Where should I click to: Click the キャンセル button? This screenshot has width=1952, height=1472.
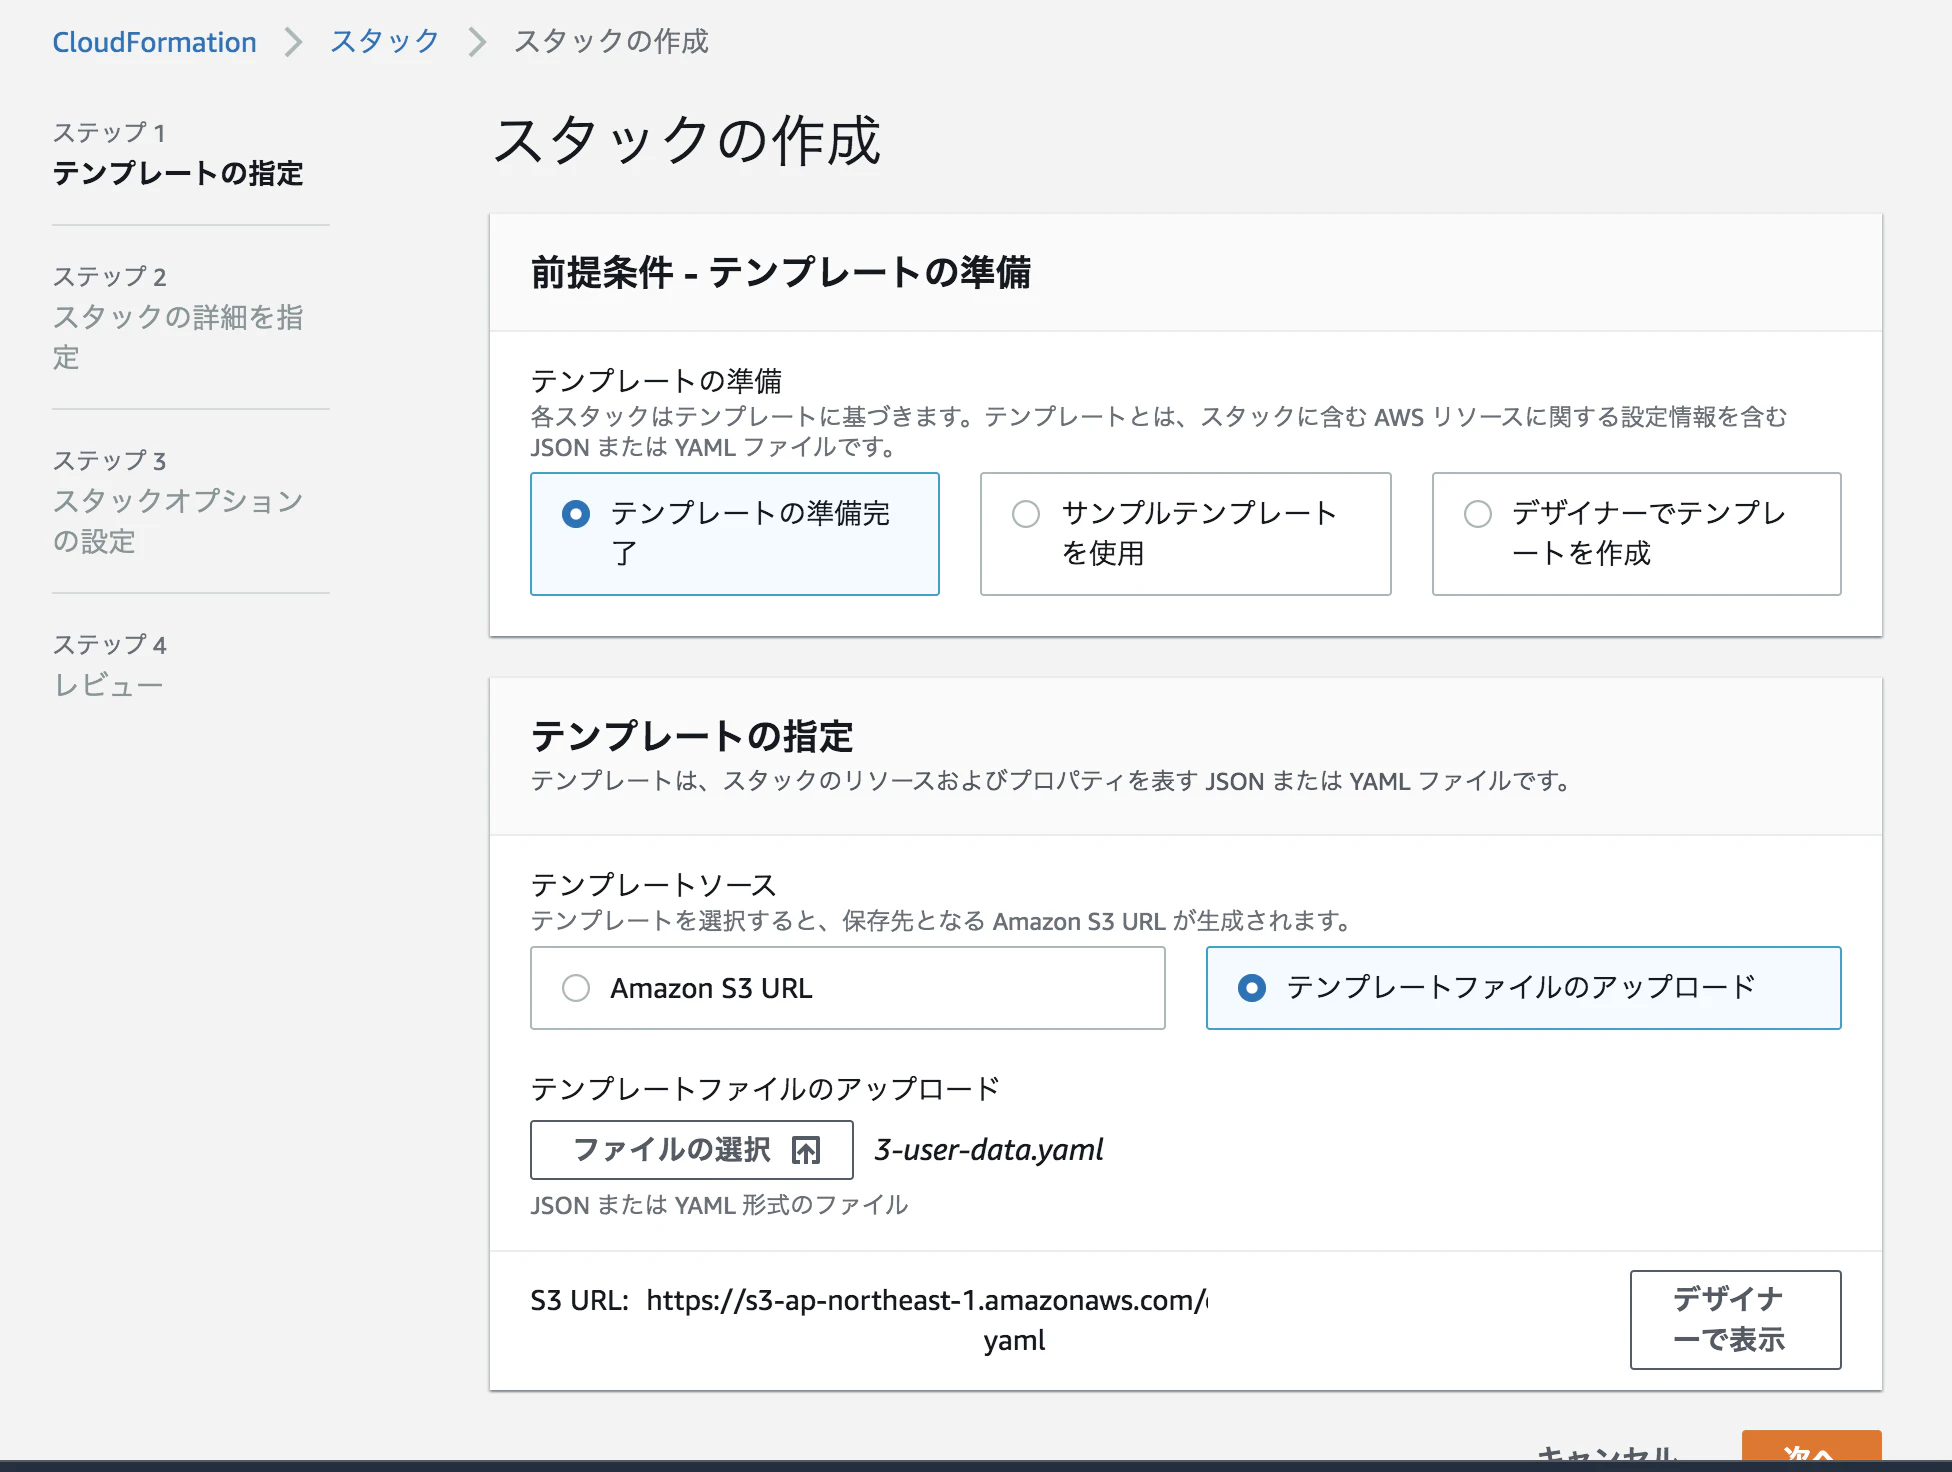click(x=1608, y=1452)
